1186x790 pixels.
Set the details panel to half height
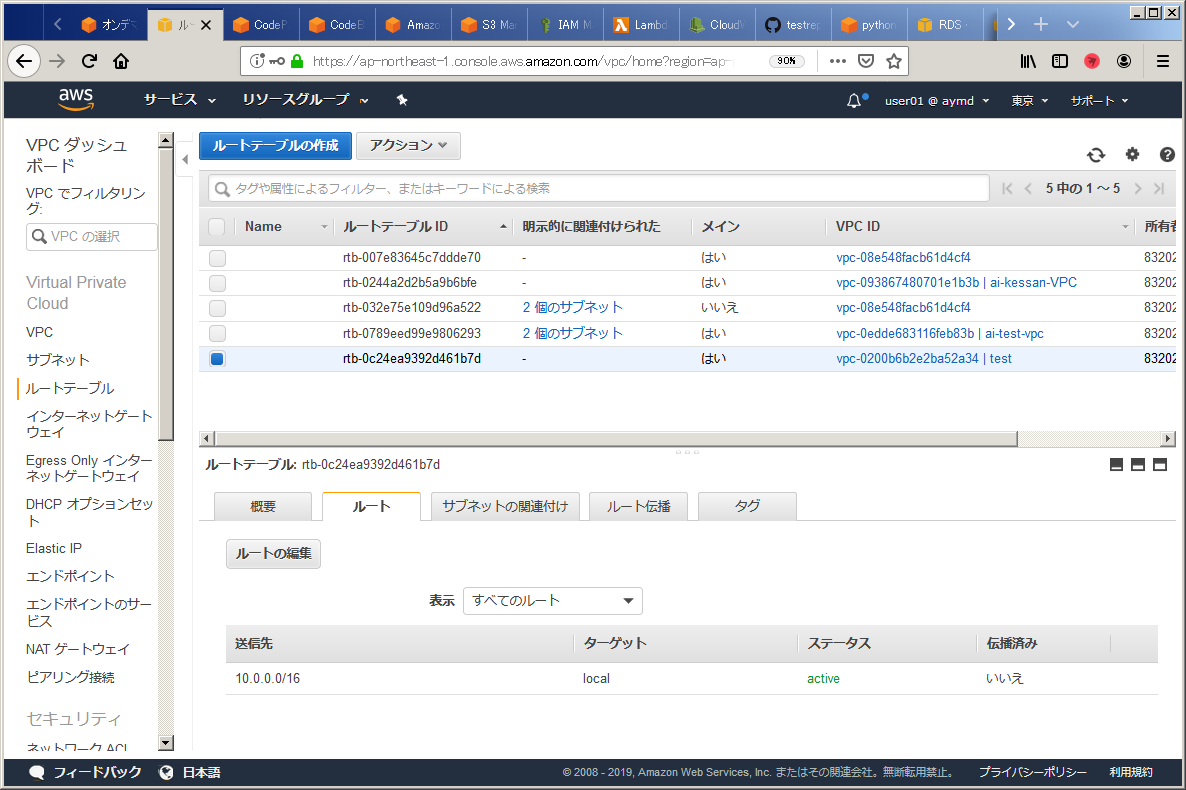coord(1138,465)
